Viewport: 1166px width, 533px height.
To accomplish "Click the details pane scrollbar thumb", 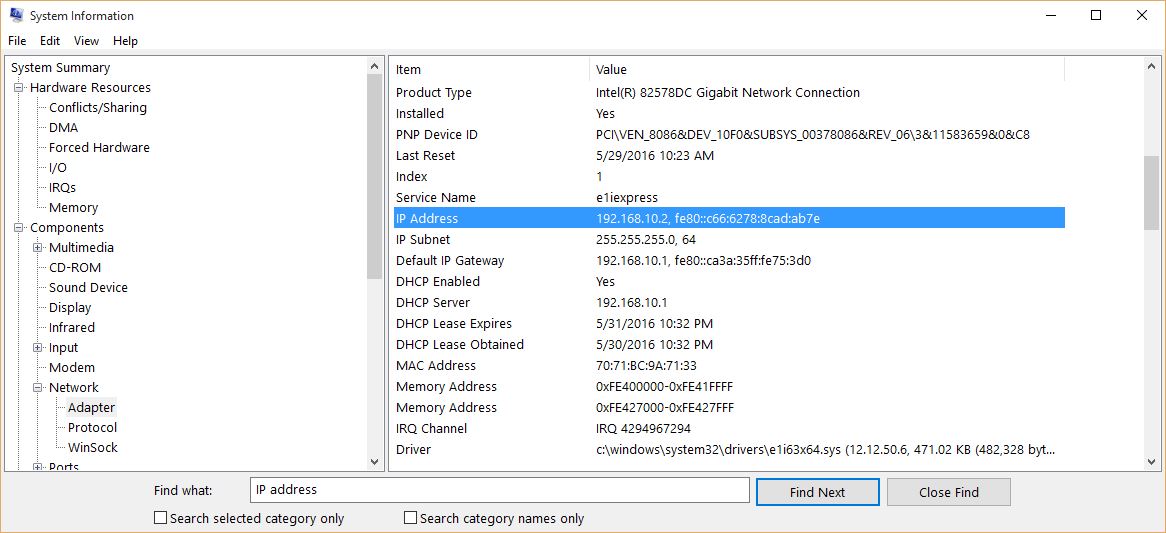I will coord(1151,193).
